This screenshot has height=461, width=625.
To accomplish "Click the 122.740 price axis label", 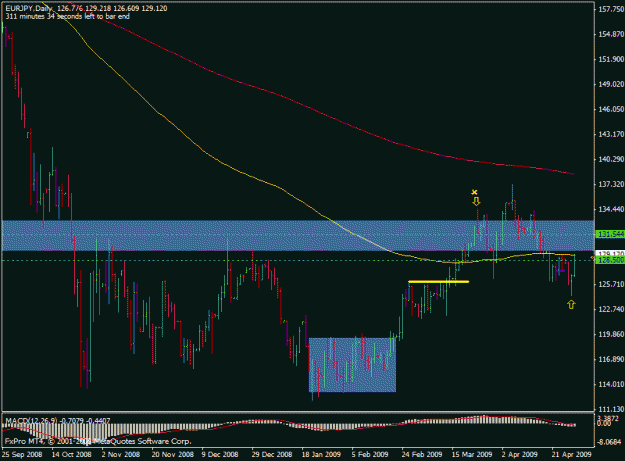I will [611, 309].
